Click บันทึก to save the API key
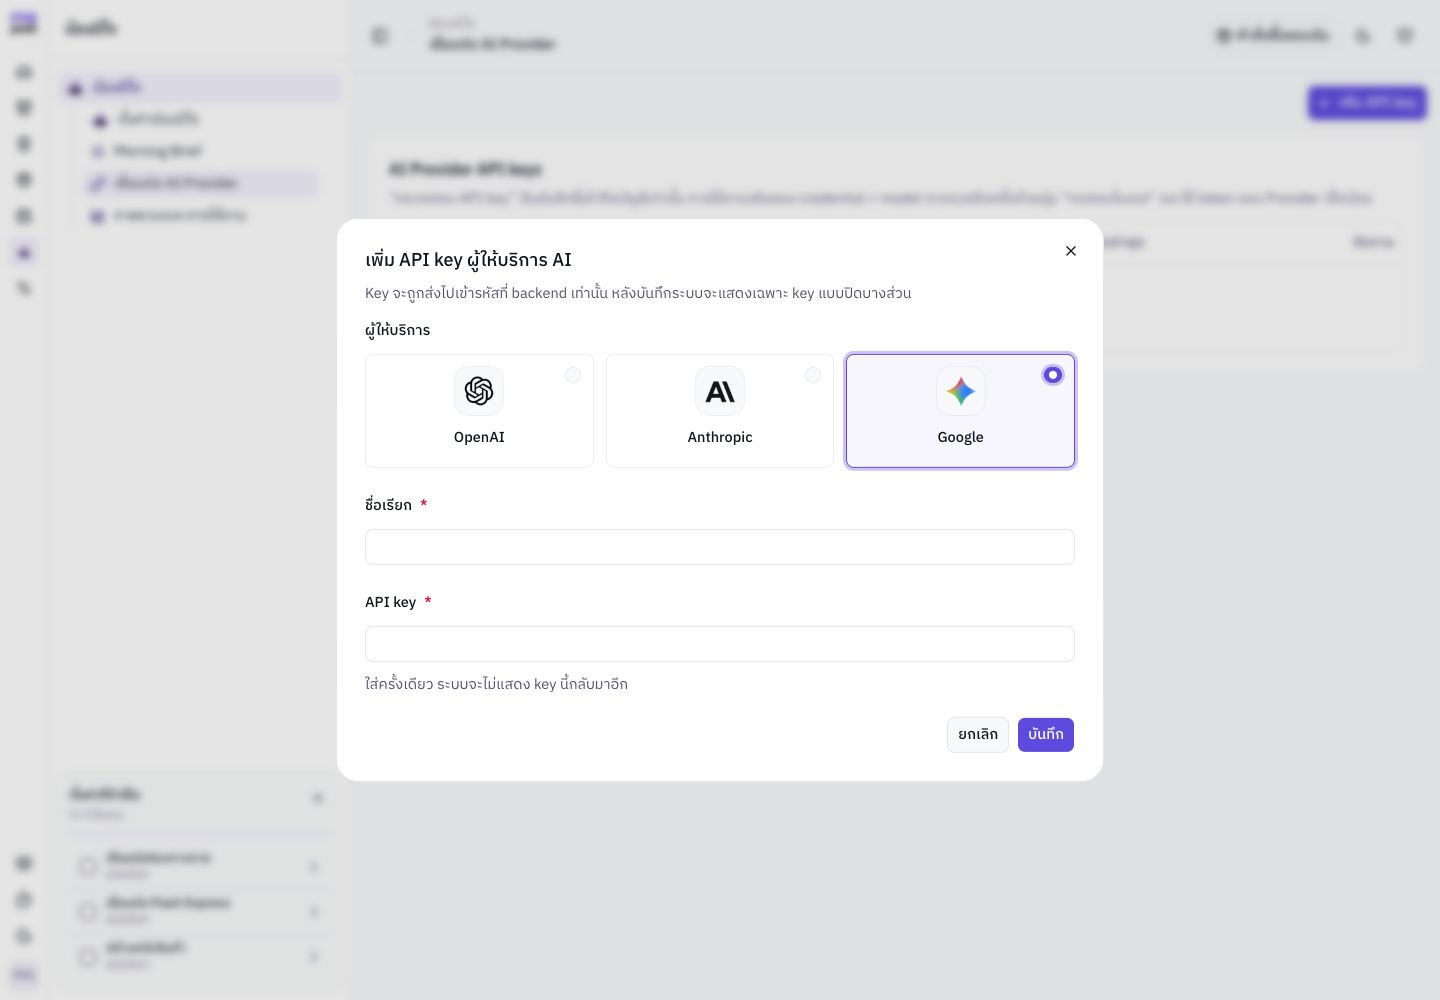 [x=1046, y=735]
